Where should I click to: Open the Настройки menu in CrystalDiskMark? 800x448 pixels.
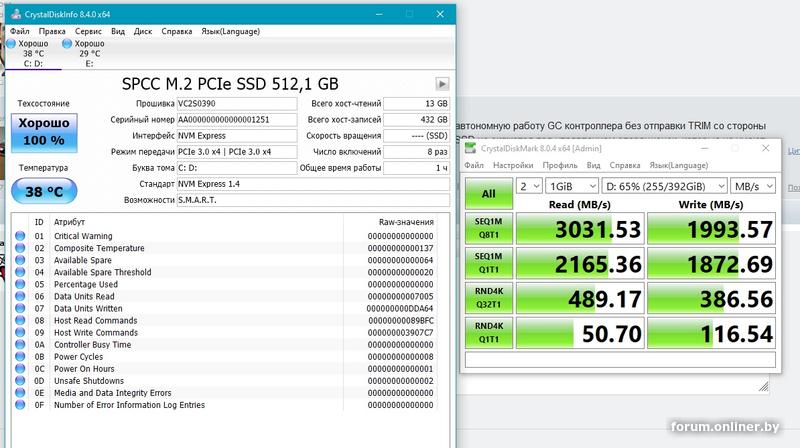tap(513, 165)
